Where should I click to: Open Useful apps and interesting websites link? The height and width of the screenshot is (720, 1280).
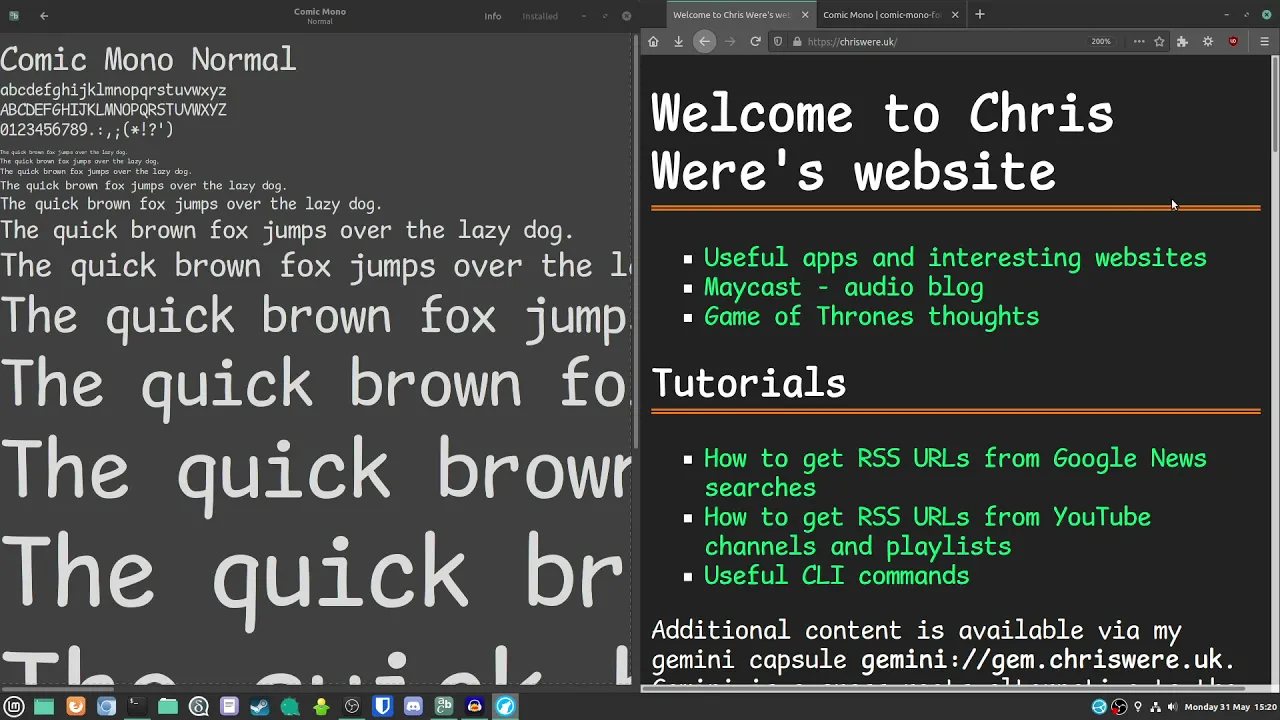click(955, 258)
